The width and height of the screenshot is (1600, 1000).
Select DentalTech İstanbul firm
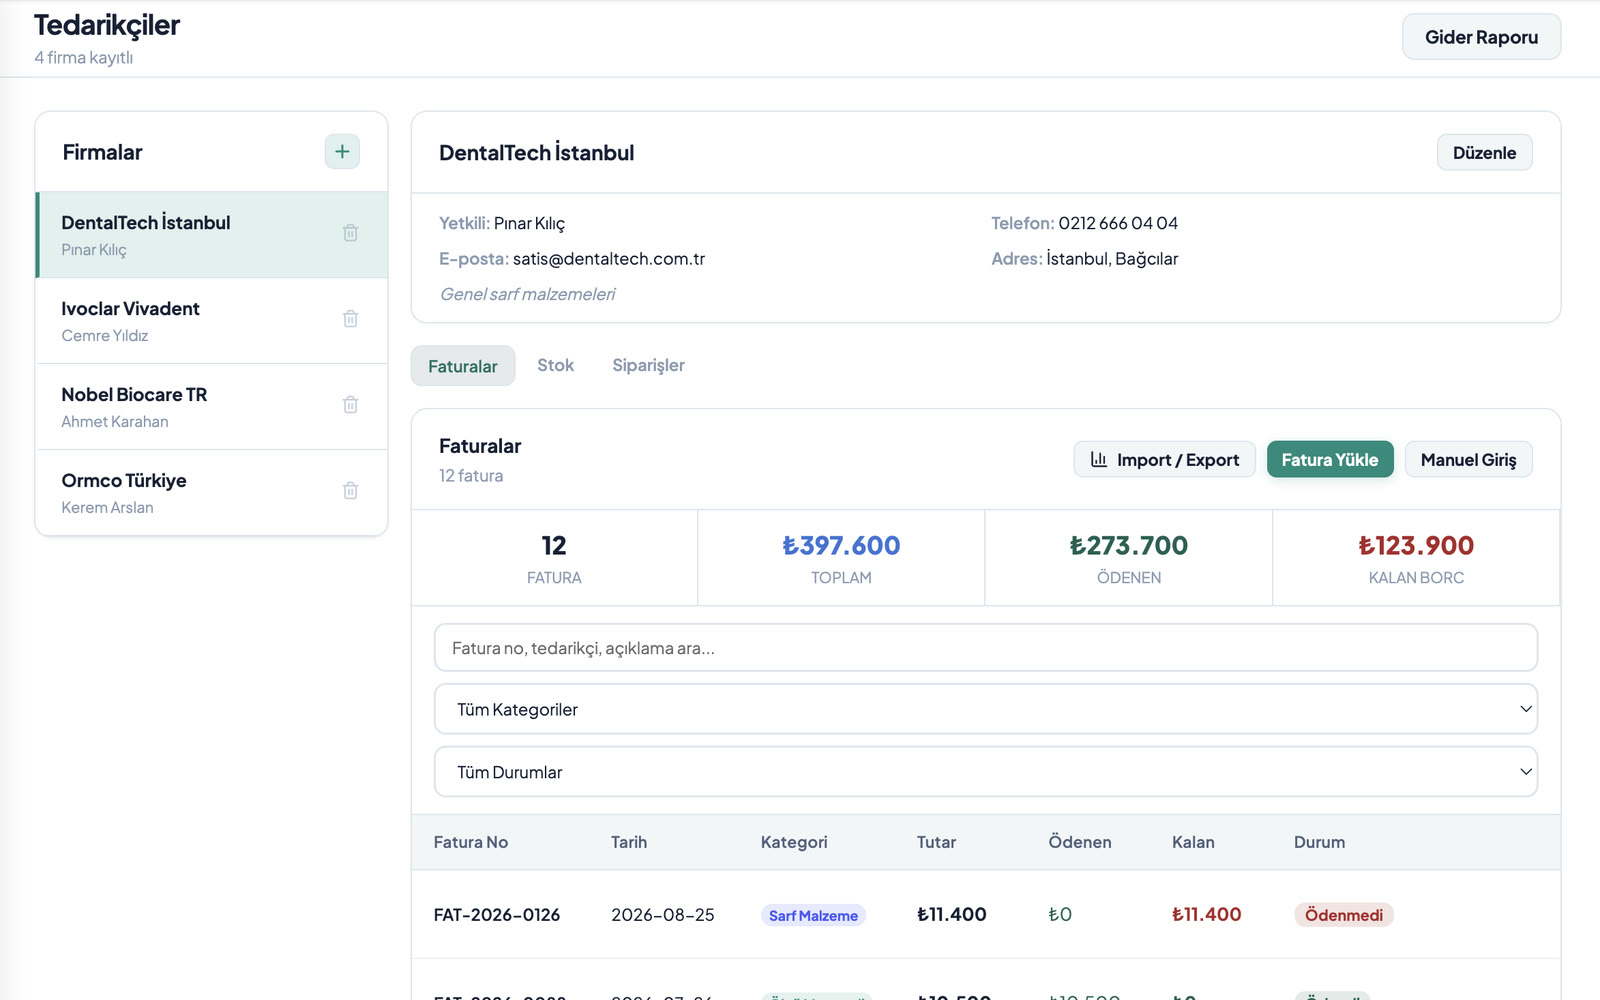click(x=212, y=235)
